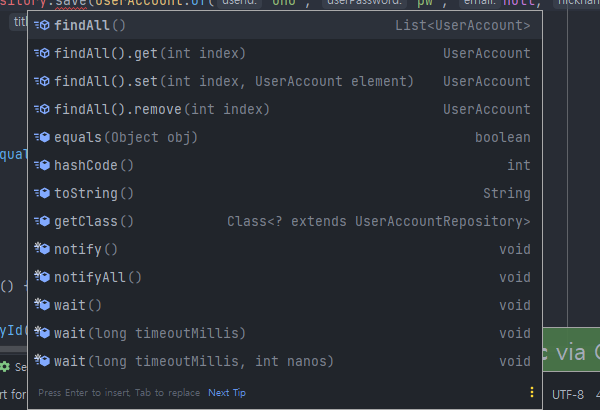Select findAll().remove(int index) suggestion
Viewport: 600px width, 410px height.
pyautogui.click(x=285, y=109)
